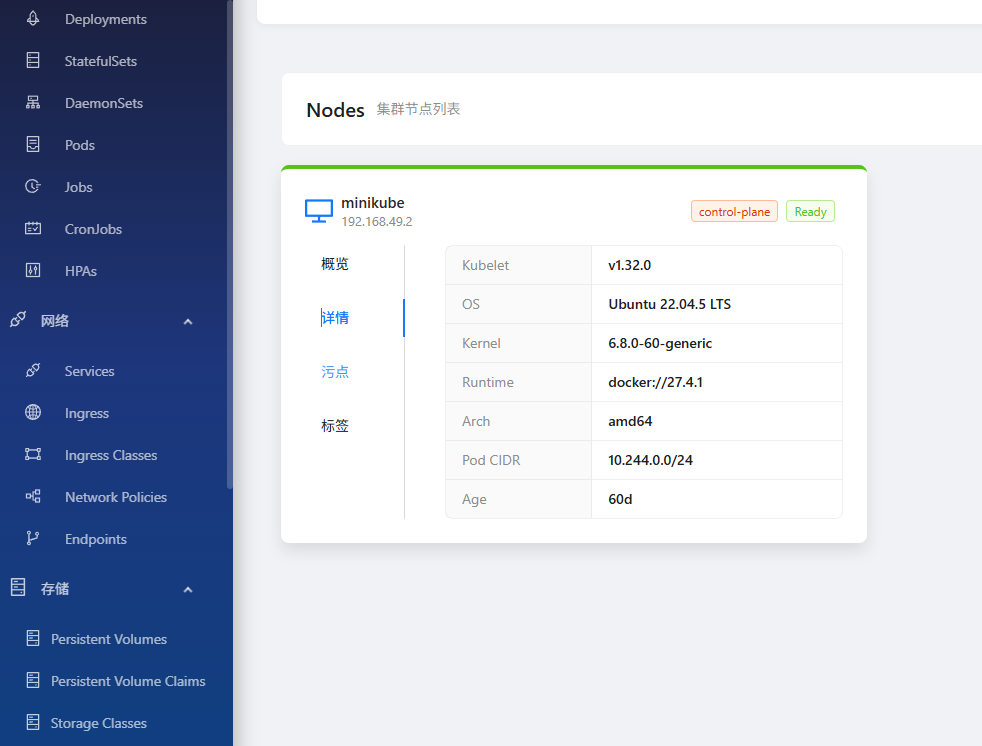Click the Pods icon in sidebar

pyautogui.click(x=33, y=144)
